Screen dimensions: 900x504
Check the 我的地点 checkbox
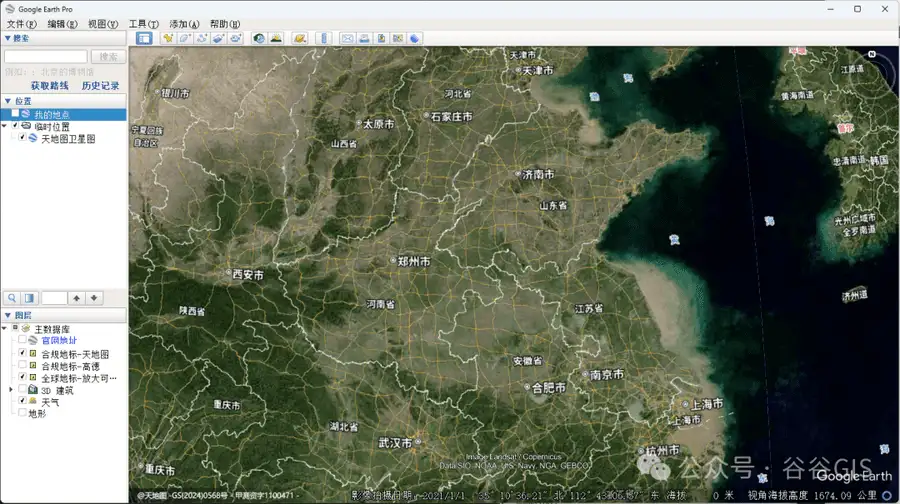(15, 114)
